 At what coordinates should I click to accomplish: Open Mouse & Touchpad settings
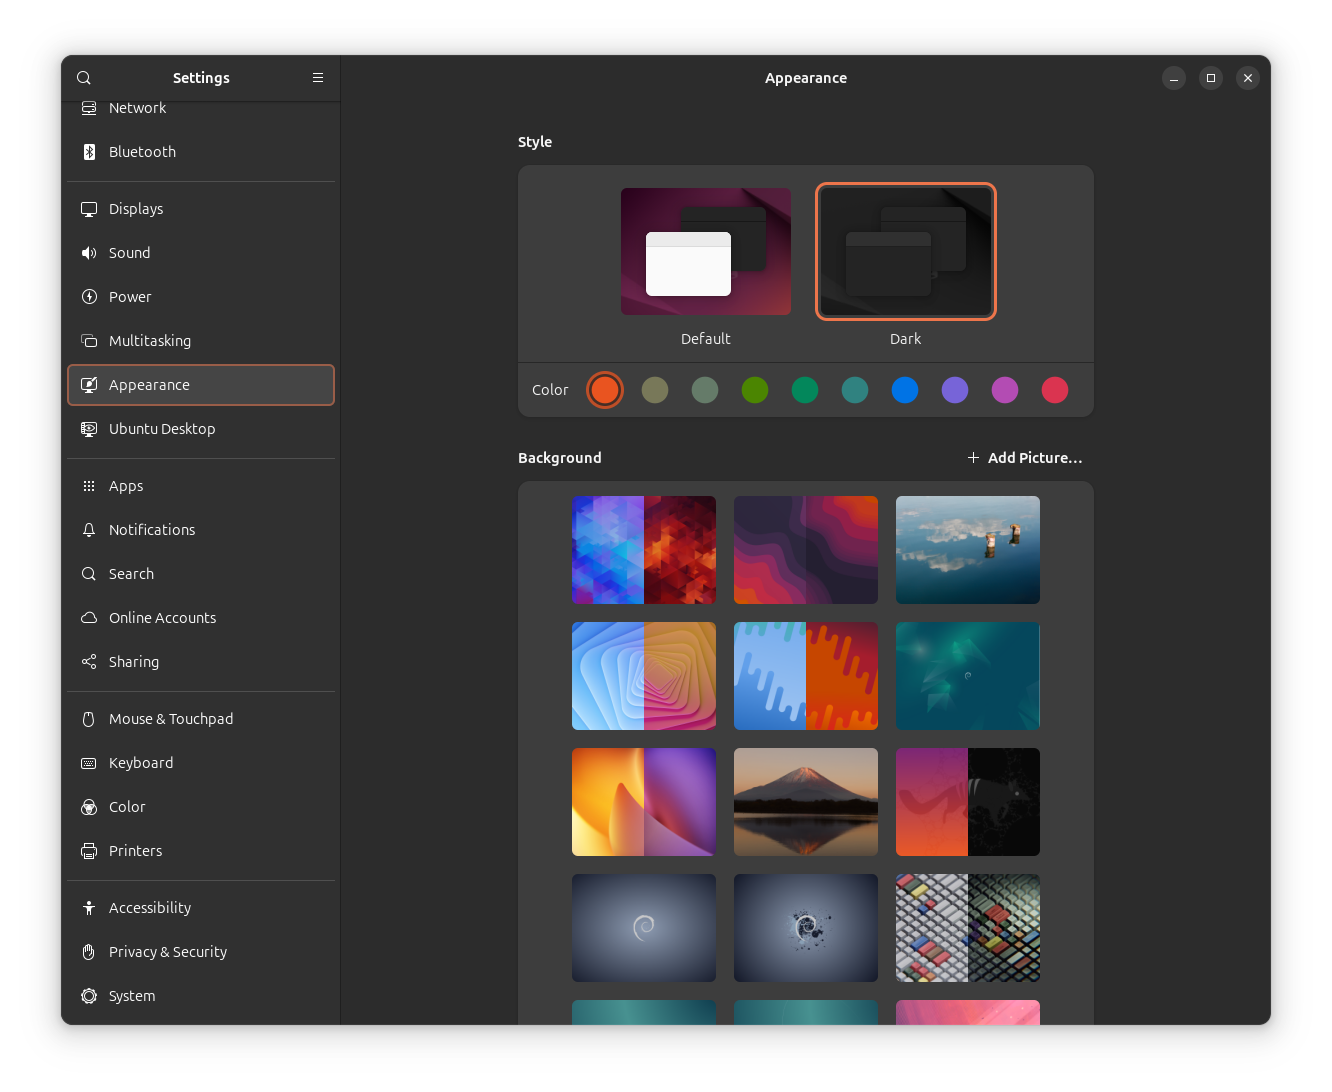point(171,719)
